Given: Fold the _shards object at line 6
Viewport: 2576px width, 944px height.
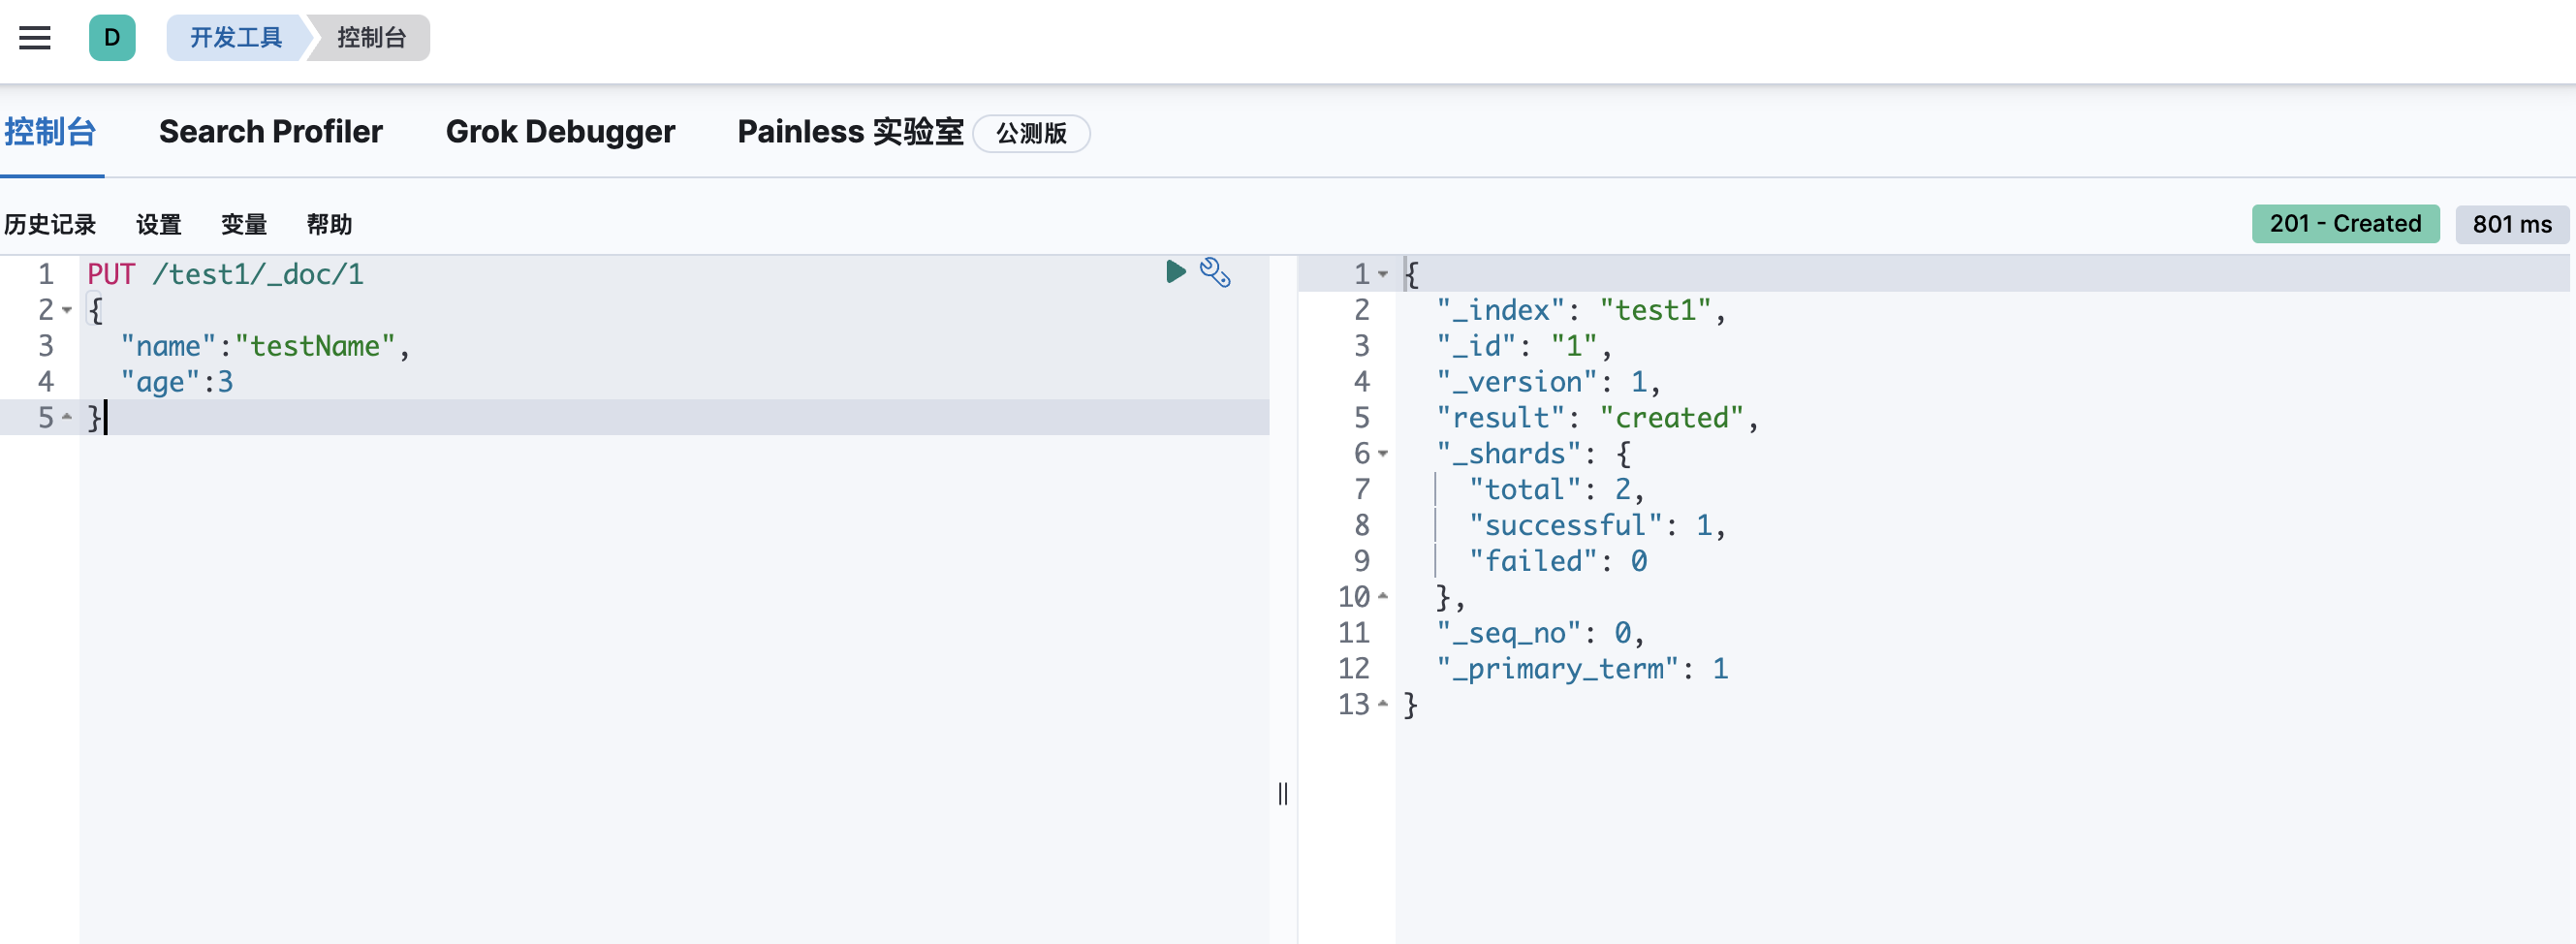Looking at the screenshot, I should 1383,454.
